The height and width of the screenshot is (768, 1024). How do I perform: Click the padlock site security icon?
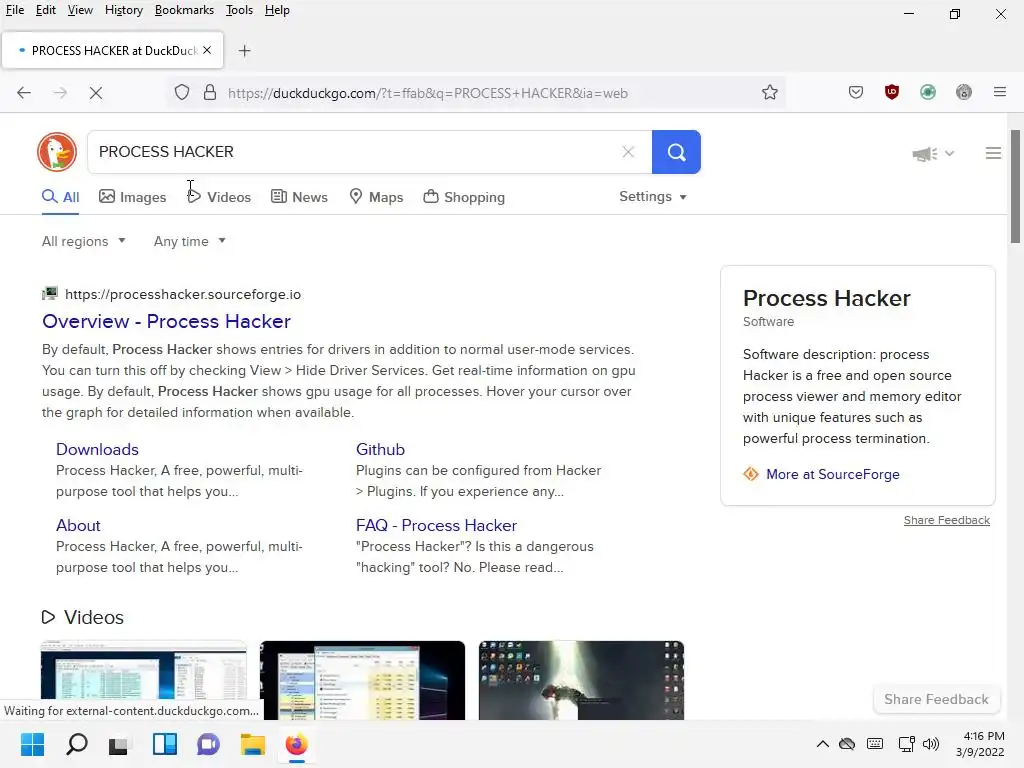tap(210, 93)
